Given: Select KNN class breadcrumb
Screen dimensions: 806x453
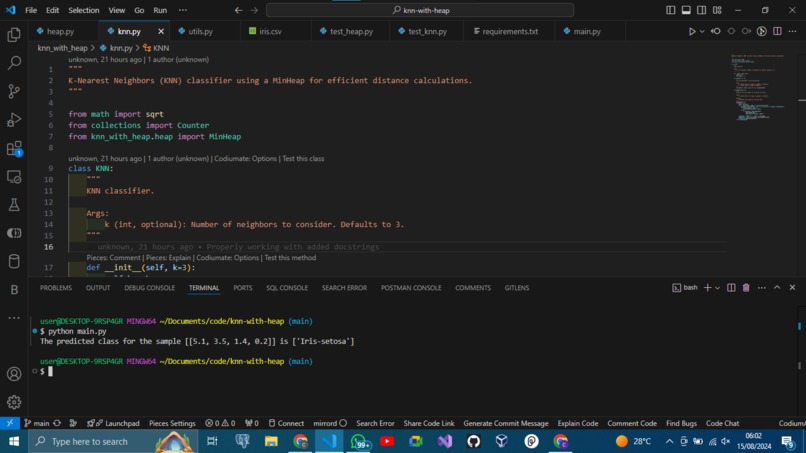Looking at the screenshot, I should click(156, 48).
